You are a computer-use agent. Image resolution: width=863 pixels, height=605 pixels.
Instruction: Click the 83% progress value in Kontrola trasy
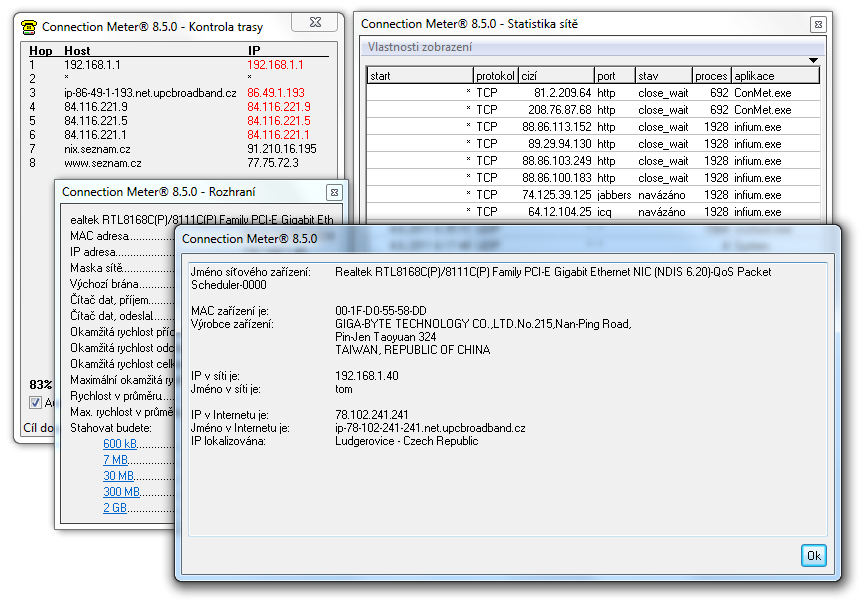click(x=41, y=384)
